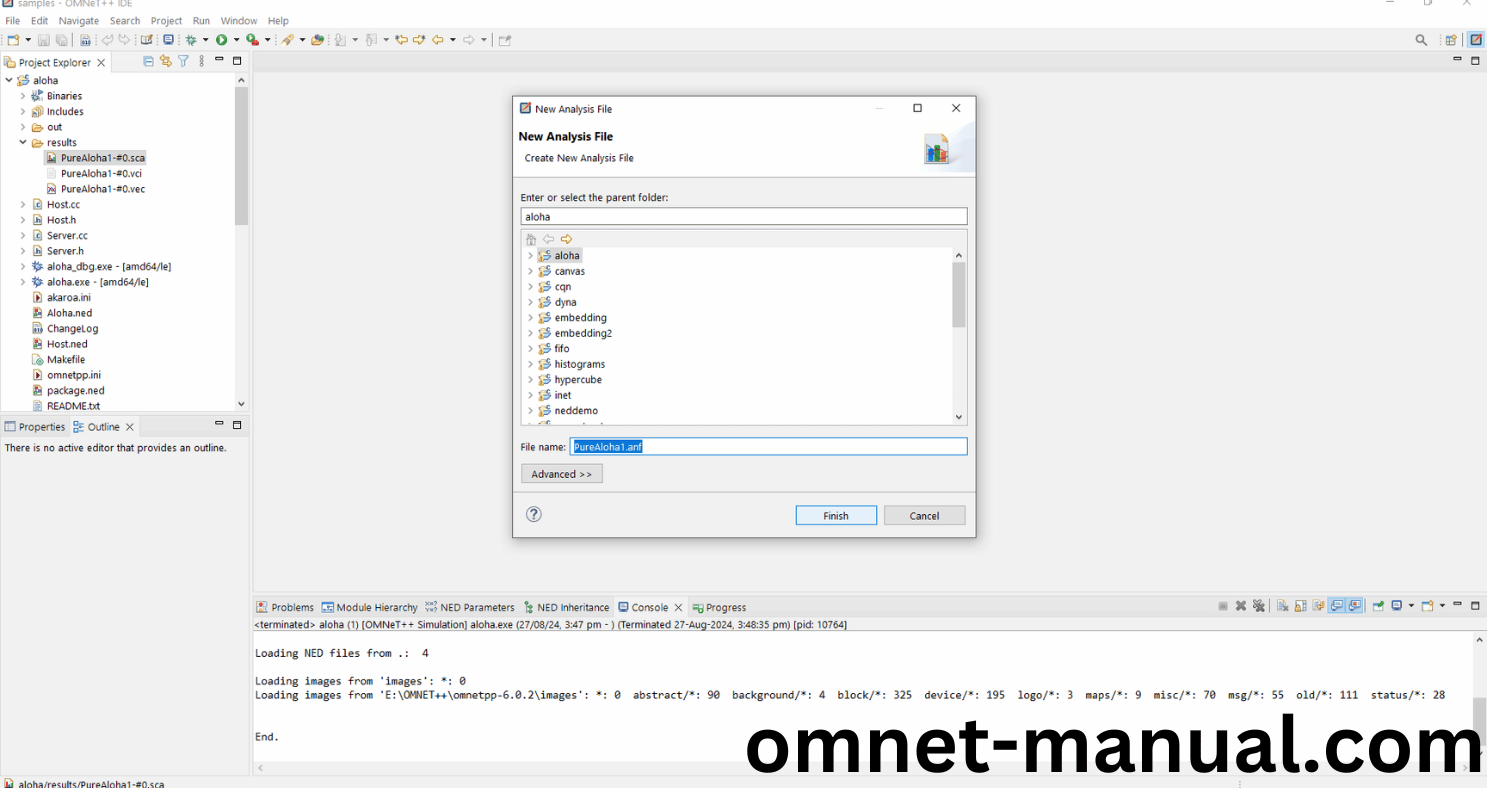Viewport: 1487px width, 788px height.
Task: Click the forward arrow in folder browser
Action: pyautogui.click(x=566, y=239)
